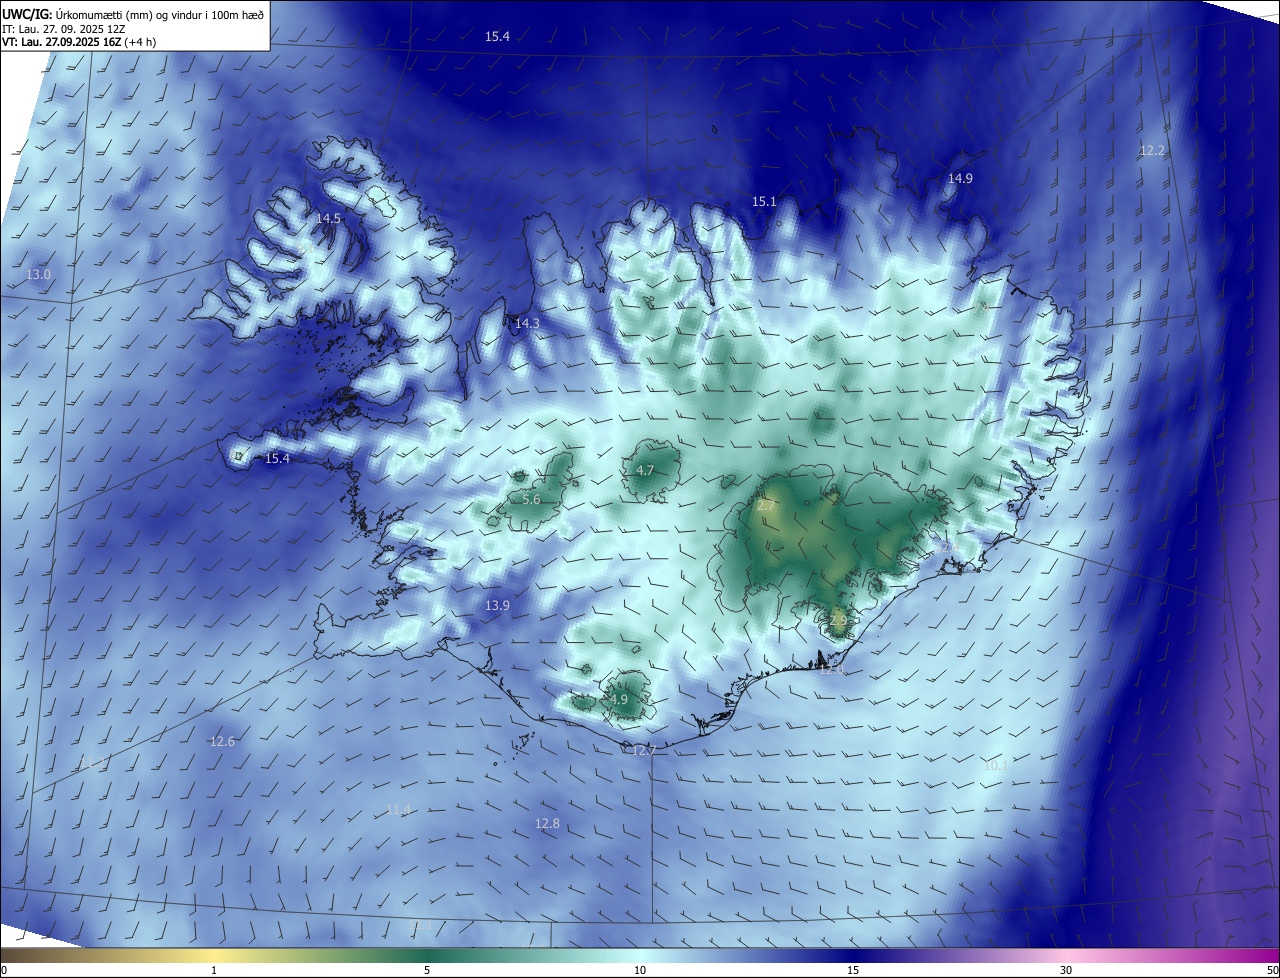Pick the 4.7 value on the glacier
The image size is (1280, 978).
645,471
